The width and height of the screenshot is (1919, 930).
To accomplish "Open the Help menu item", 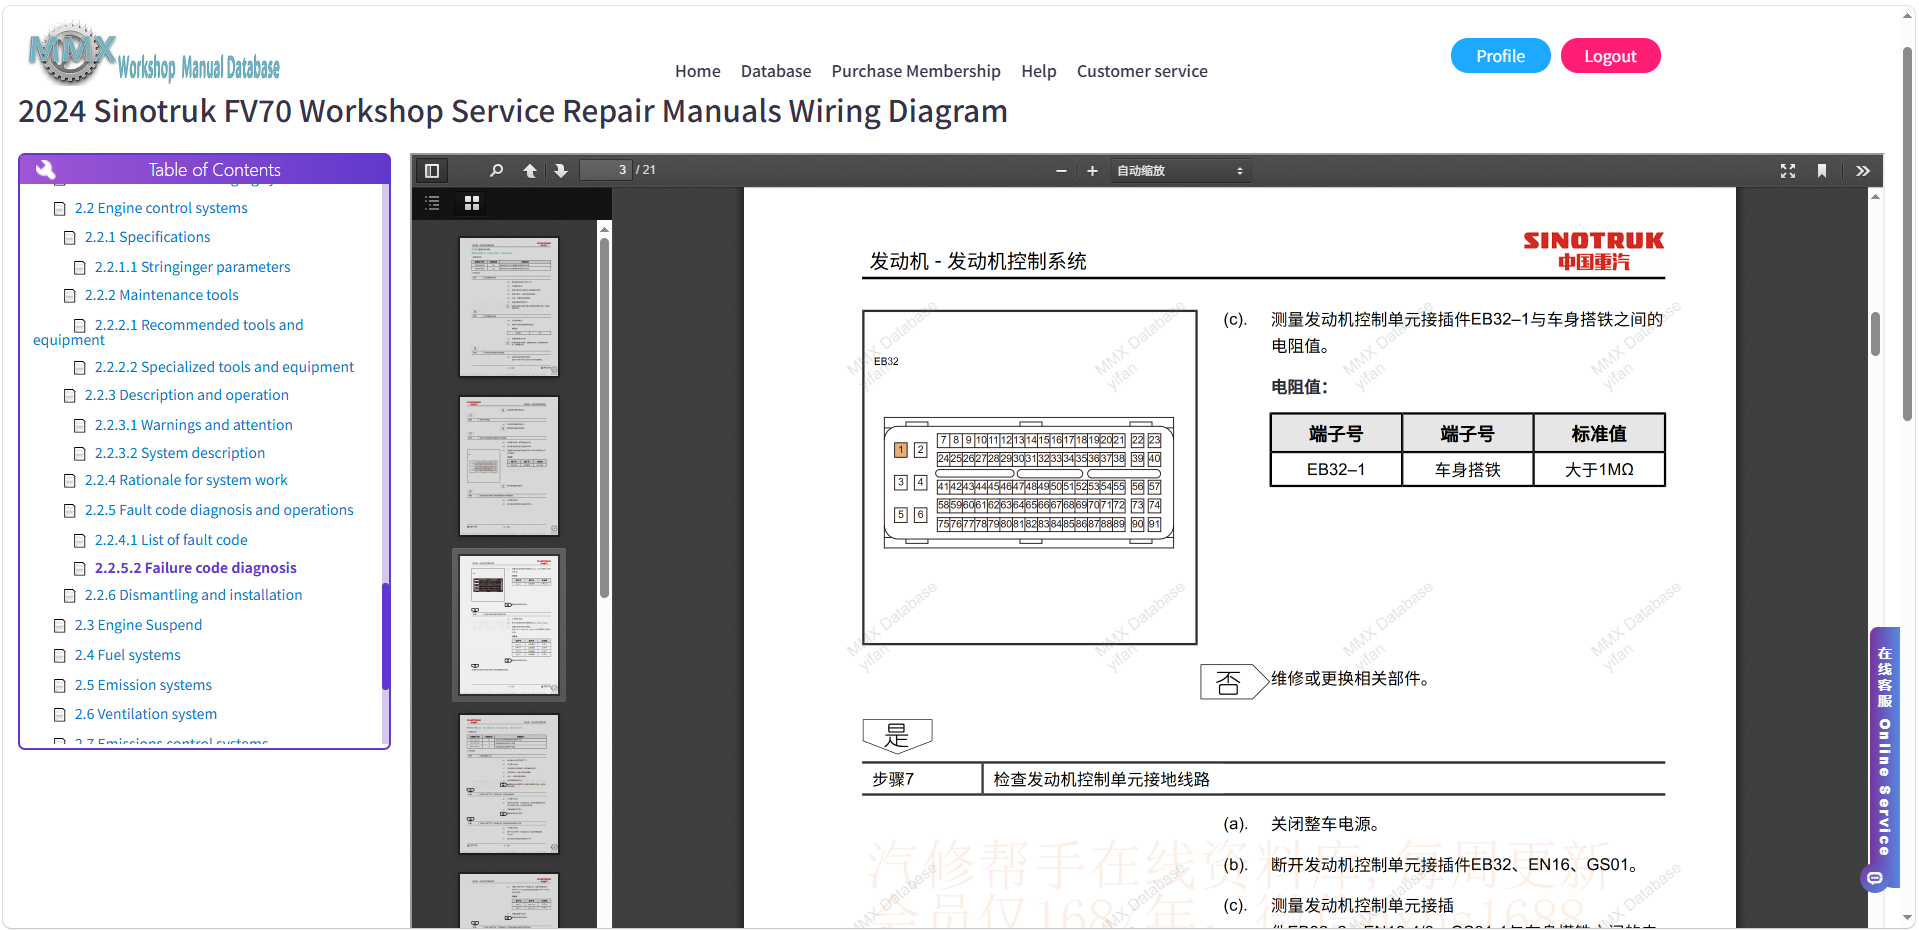I will [1039, 71].
